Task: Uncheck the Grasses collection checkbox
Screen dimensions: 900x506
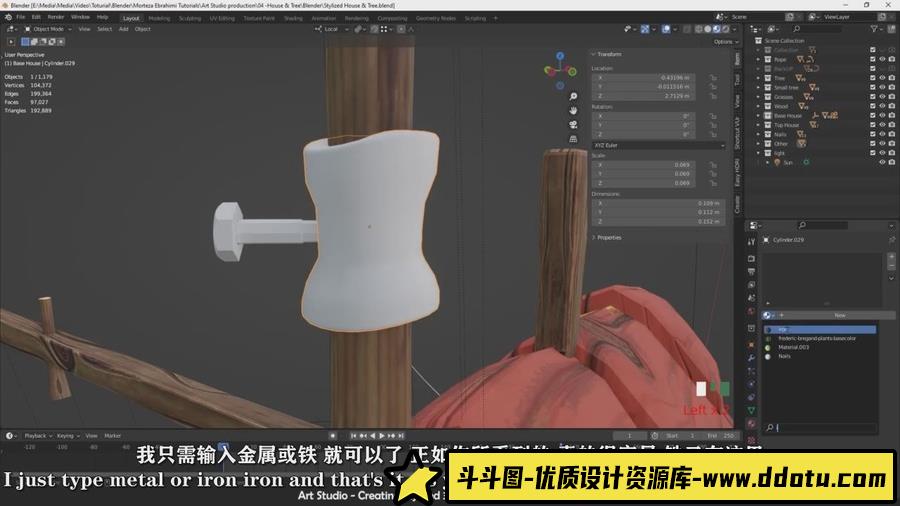Action: [872, 97]
